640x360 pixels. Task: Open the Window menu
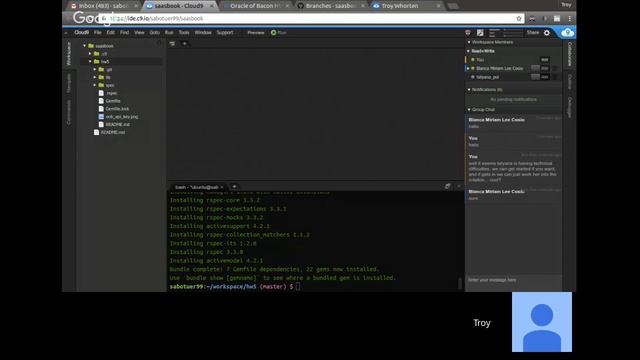click(203, 32)
